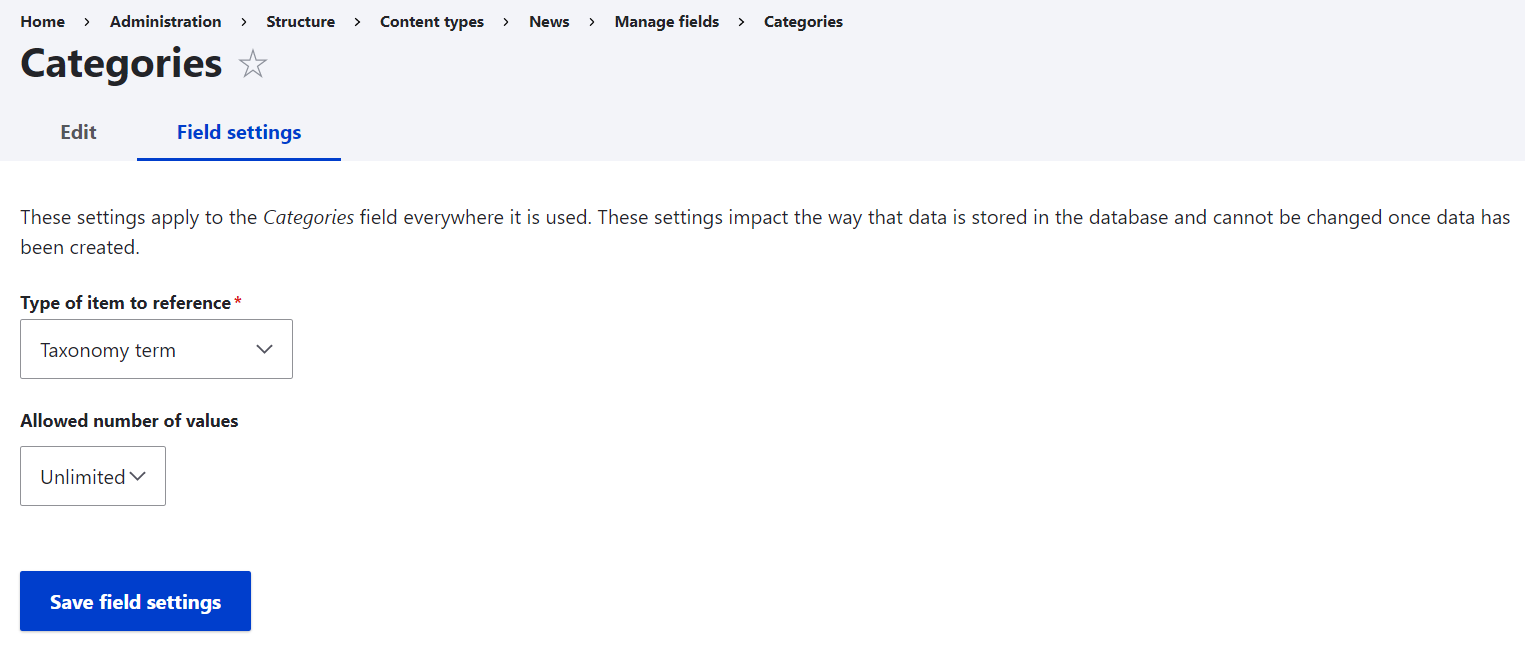
Task: Click the Allowed number of values label
Action: coord(129,421)
